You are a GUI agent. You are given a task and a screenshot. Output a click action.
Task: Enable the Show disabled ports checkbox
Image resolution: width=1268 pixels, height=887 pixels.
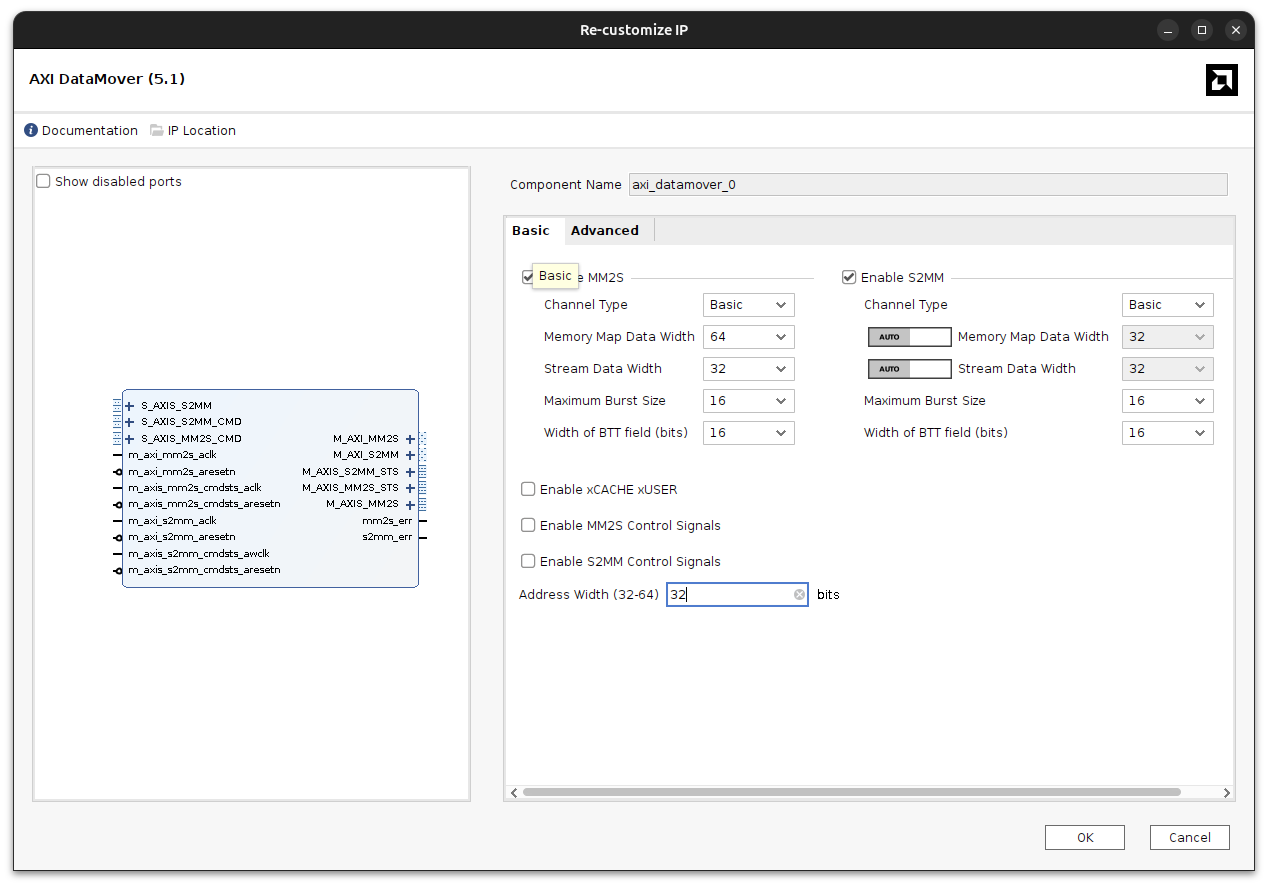coord(42,180)
